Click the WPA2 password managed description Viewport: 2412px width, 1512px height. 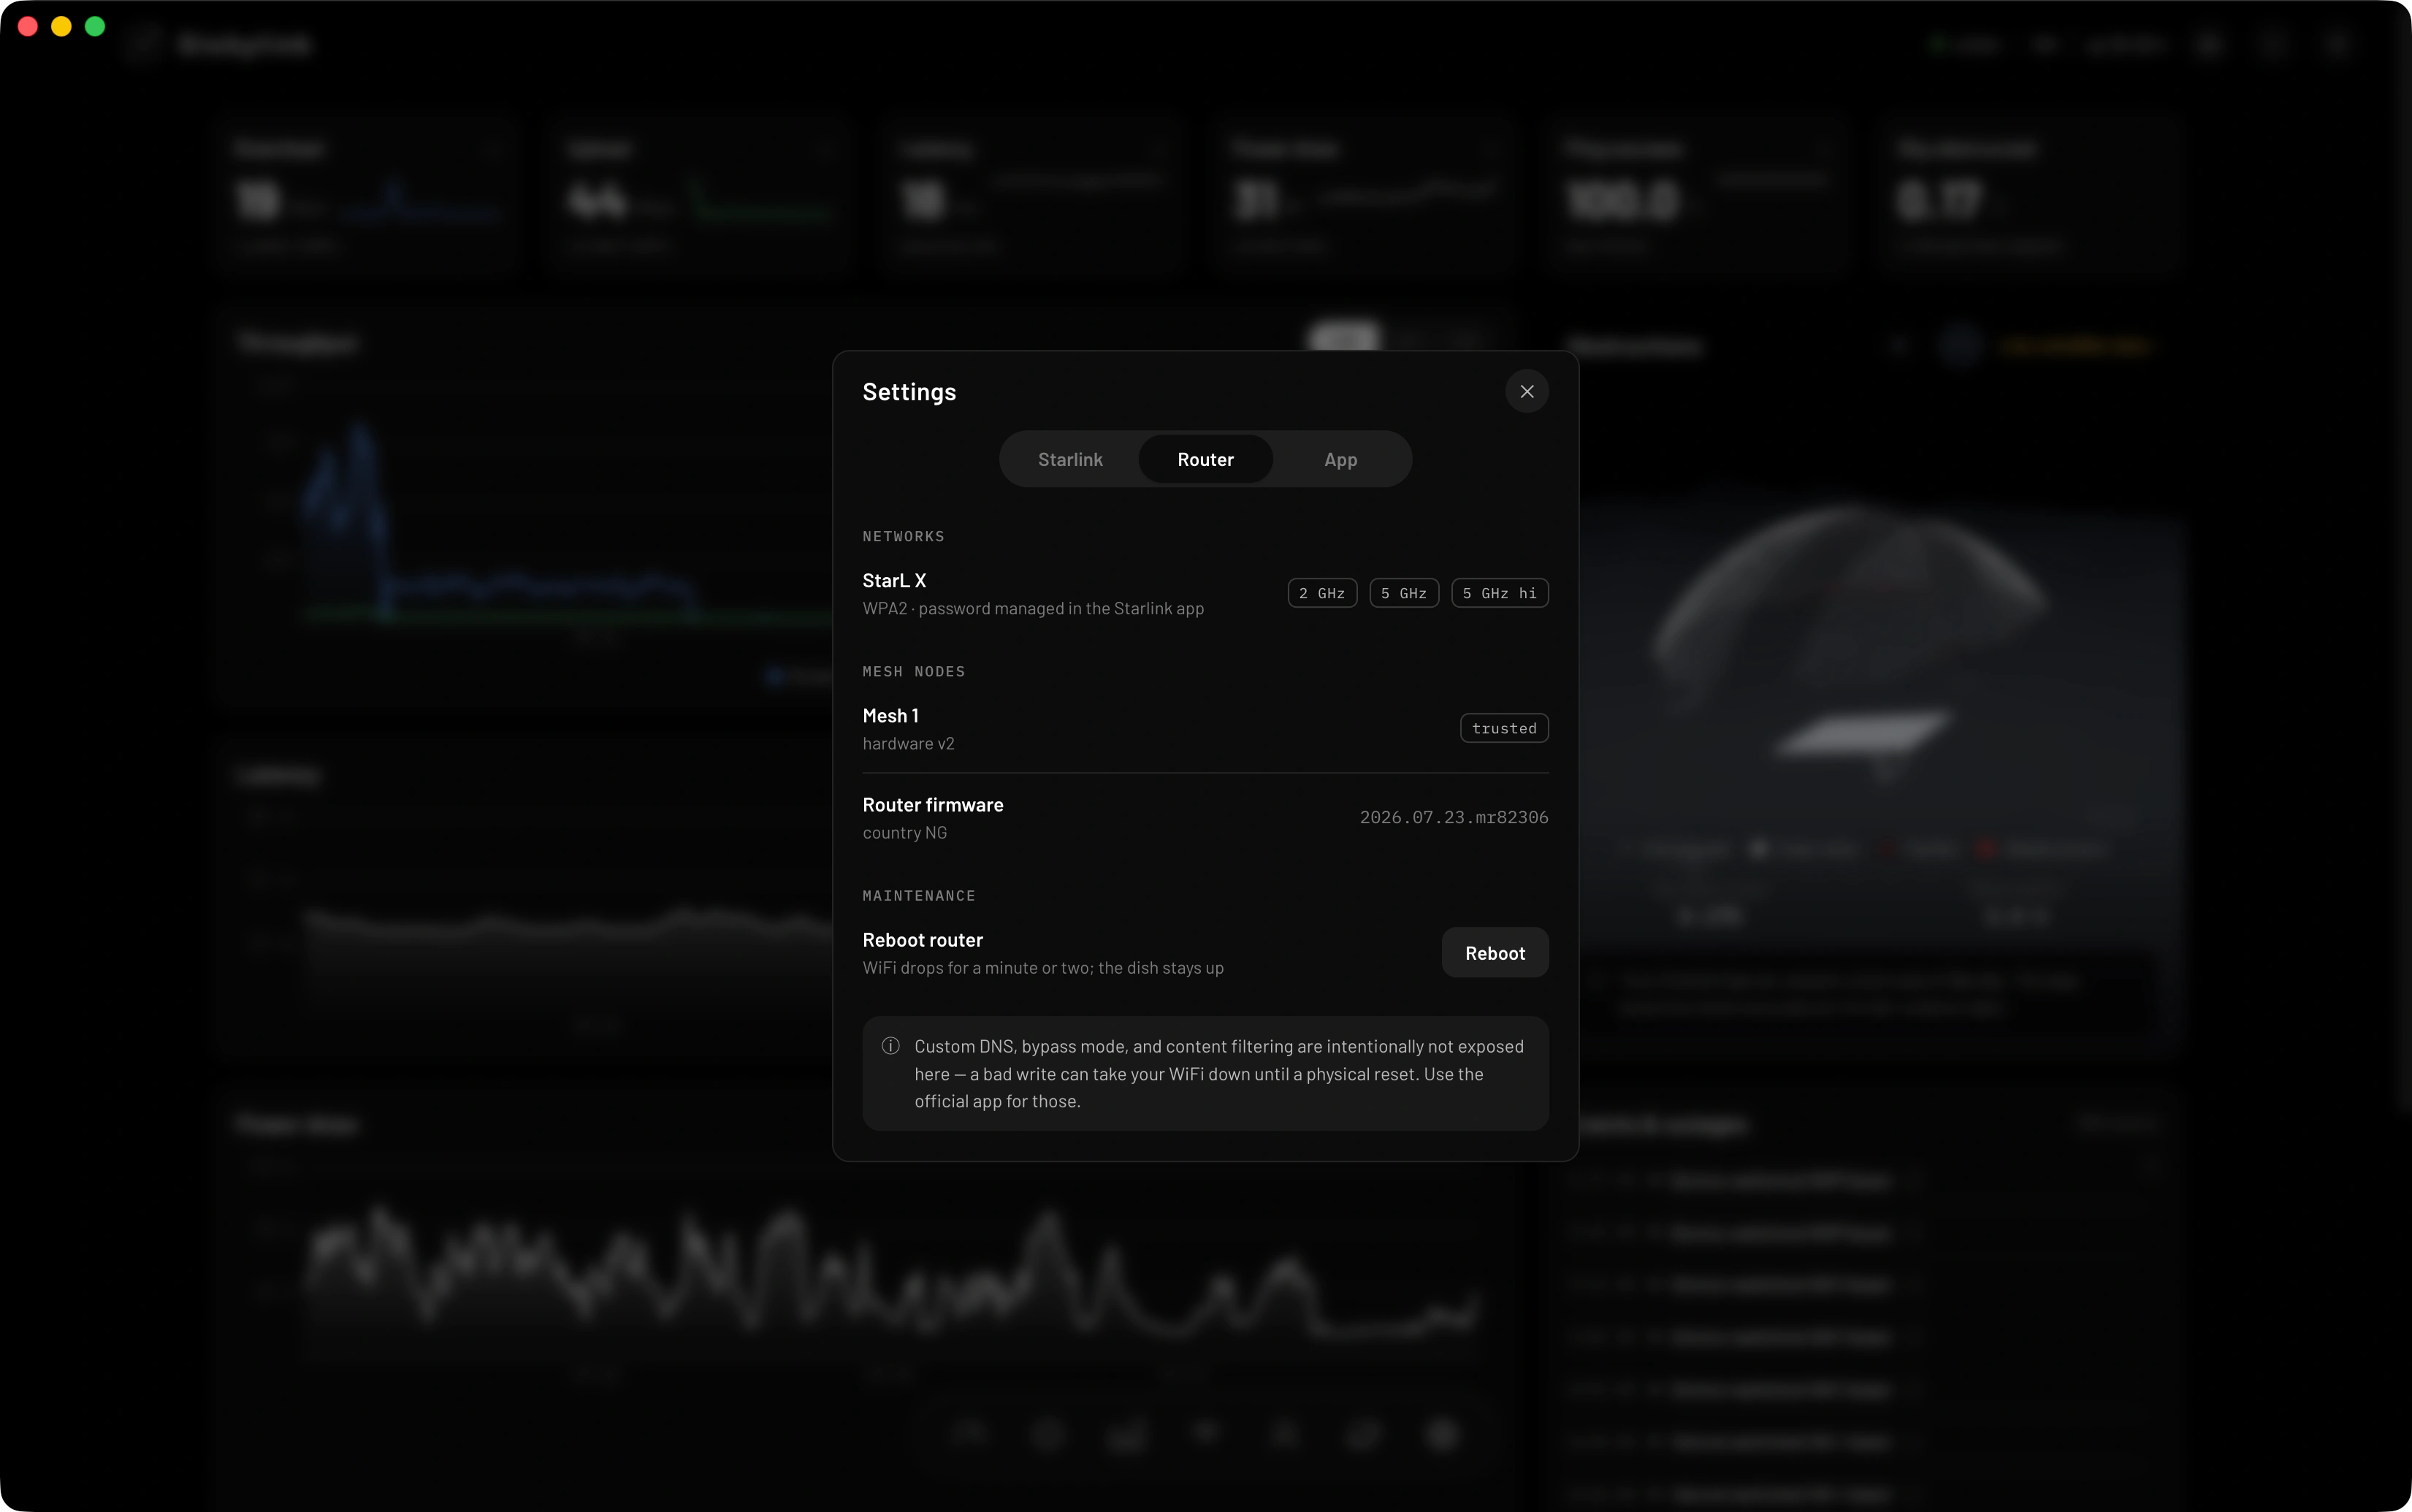point(1033,608)
